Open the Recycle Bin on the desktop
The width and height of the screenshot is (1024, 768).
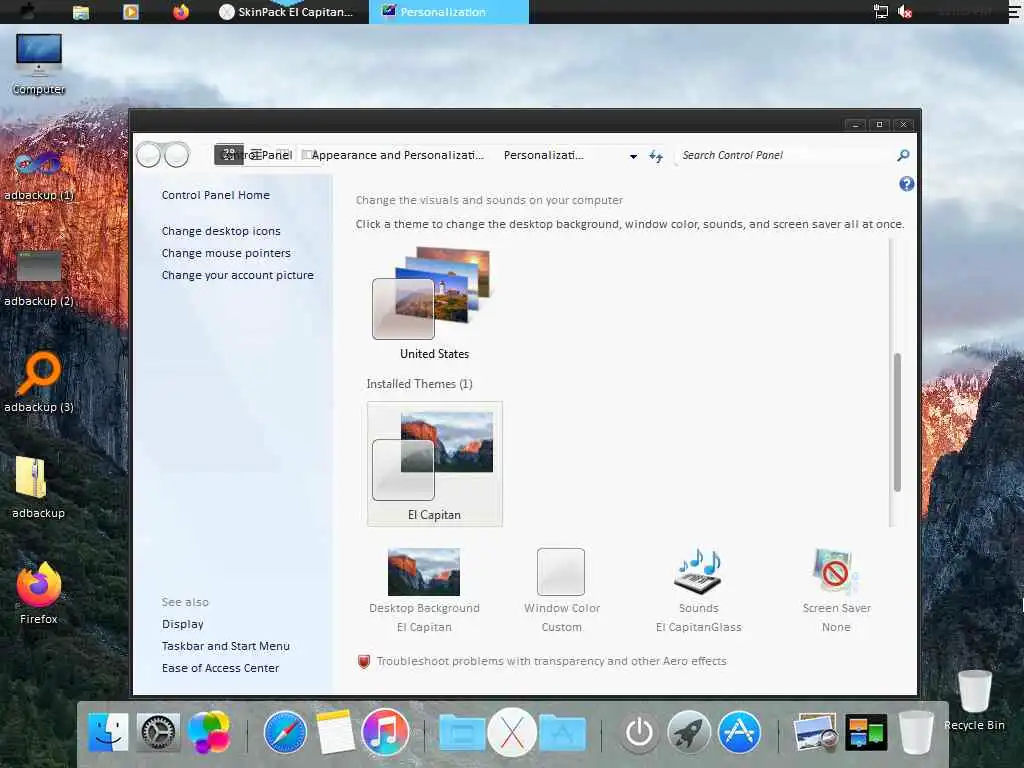[x=974, y=700]
